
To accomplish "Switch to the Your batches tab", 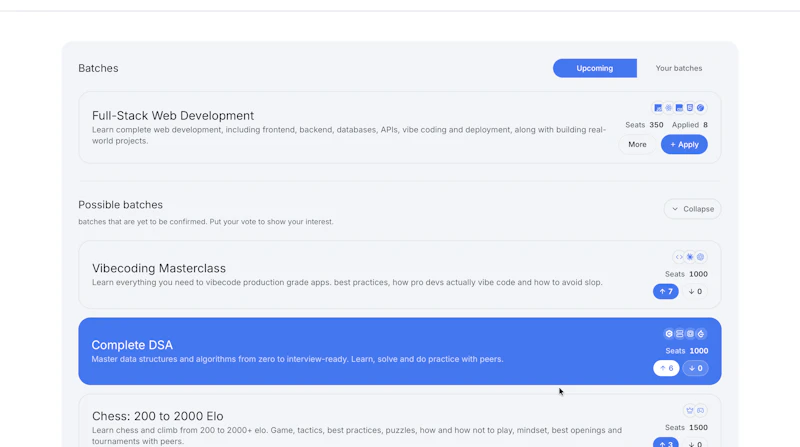I will click(679, 68).
